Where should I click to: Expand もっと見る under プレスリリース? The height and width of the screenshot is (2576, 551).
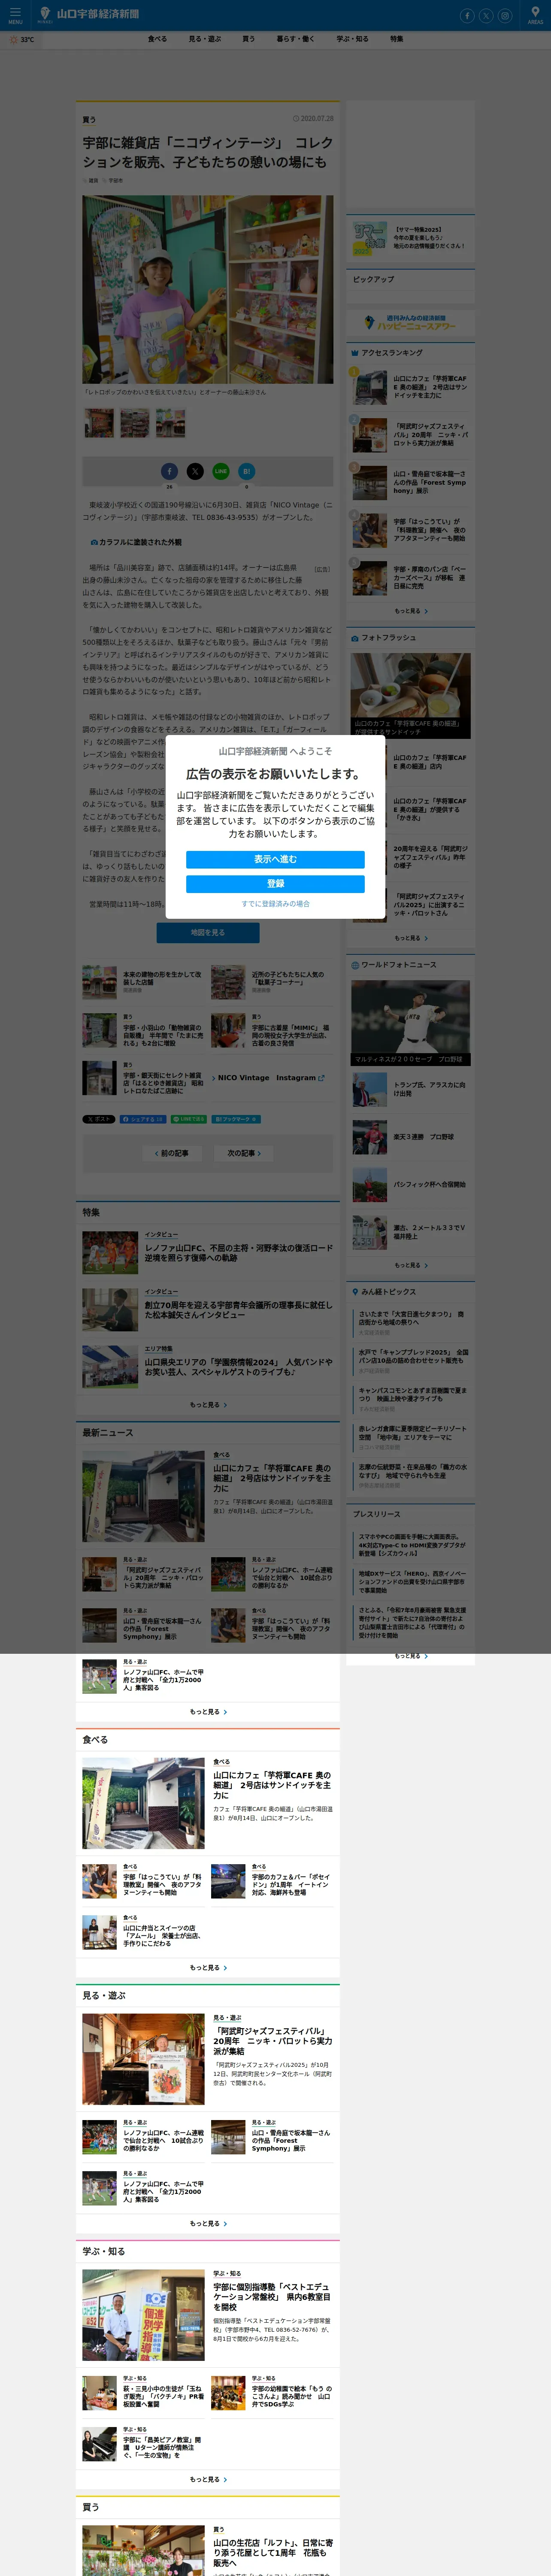pos(410,1657)
